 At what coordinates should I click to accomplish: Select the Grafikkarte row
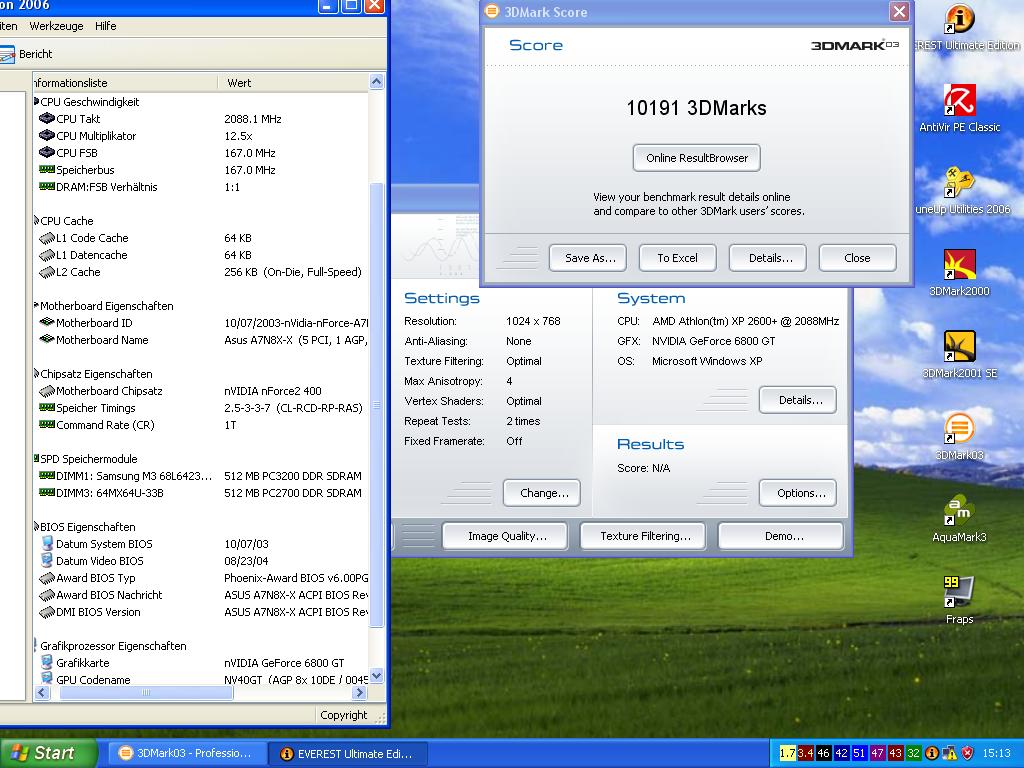click(x=202, y=662)
